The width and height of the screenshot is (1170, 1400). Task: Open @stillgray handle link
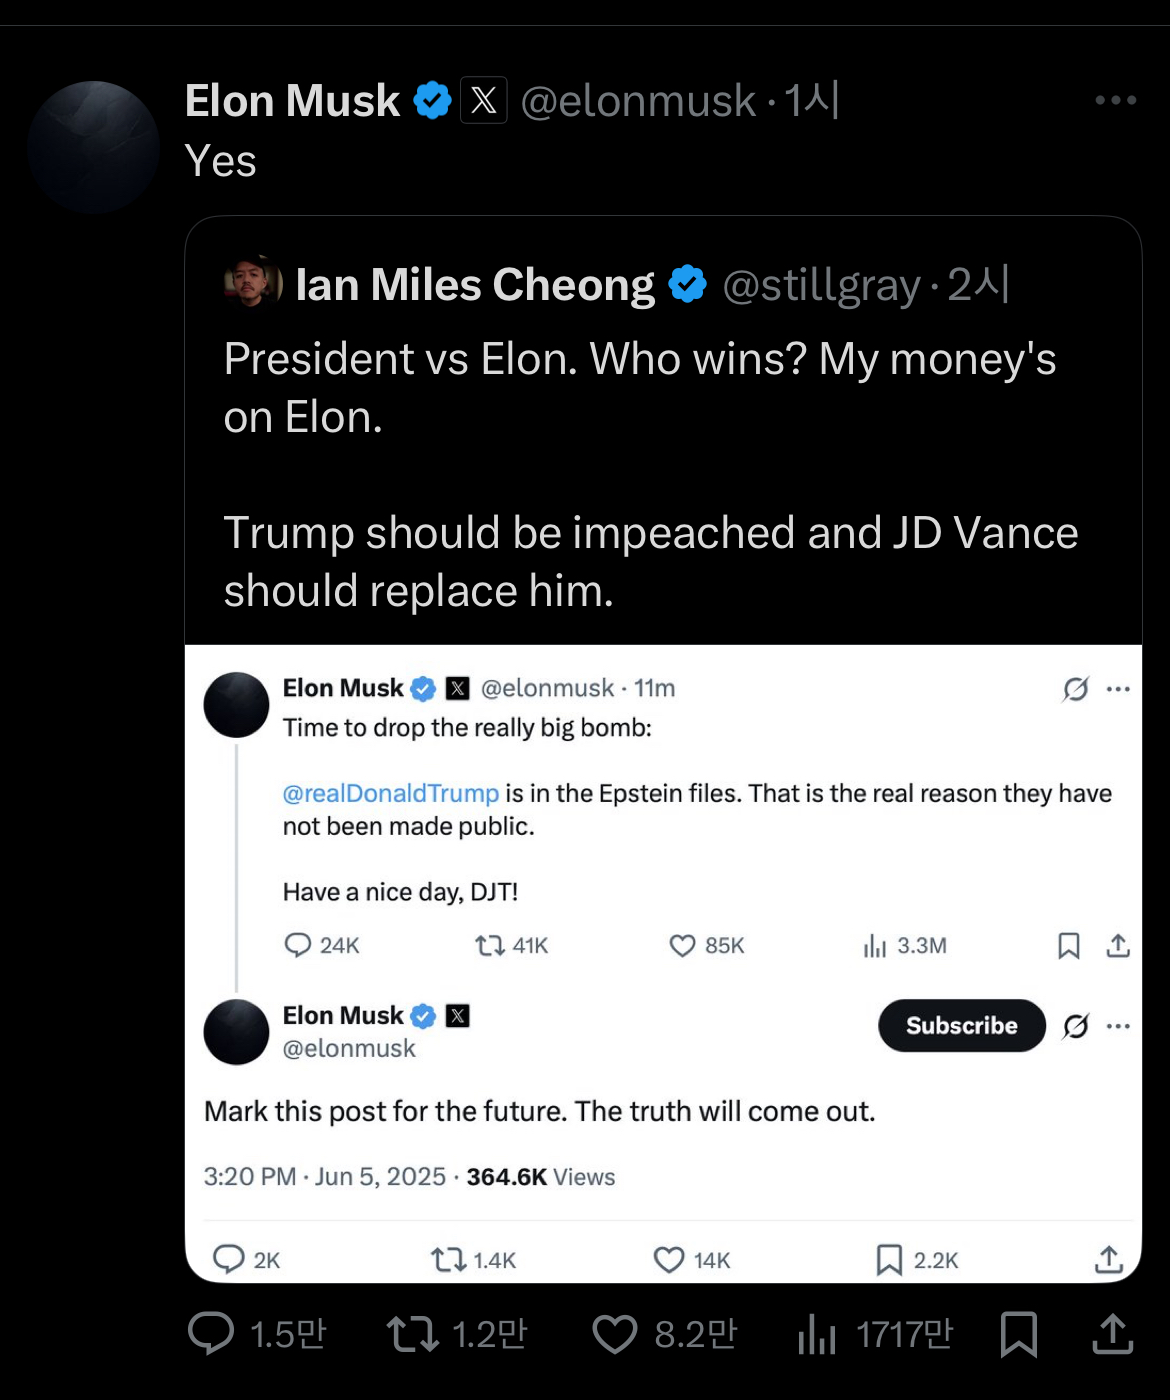[x=821, y=285]
